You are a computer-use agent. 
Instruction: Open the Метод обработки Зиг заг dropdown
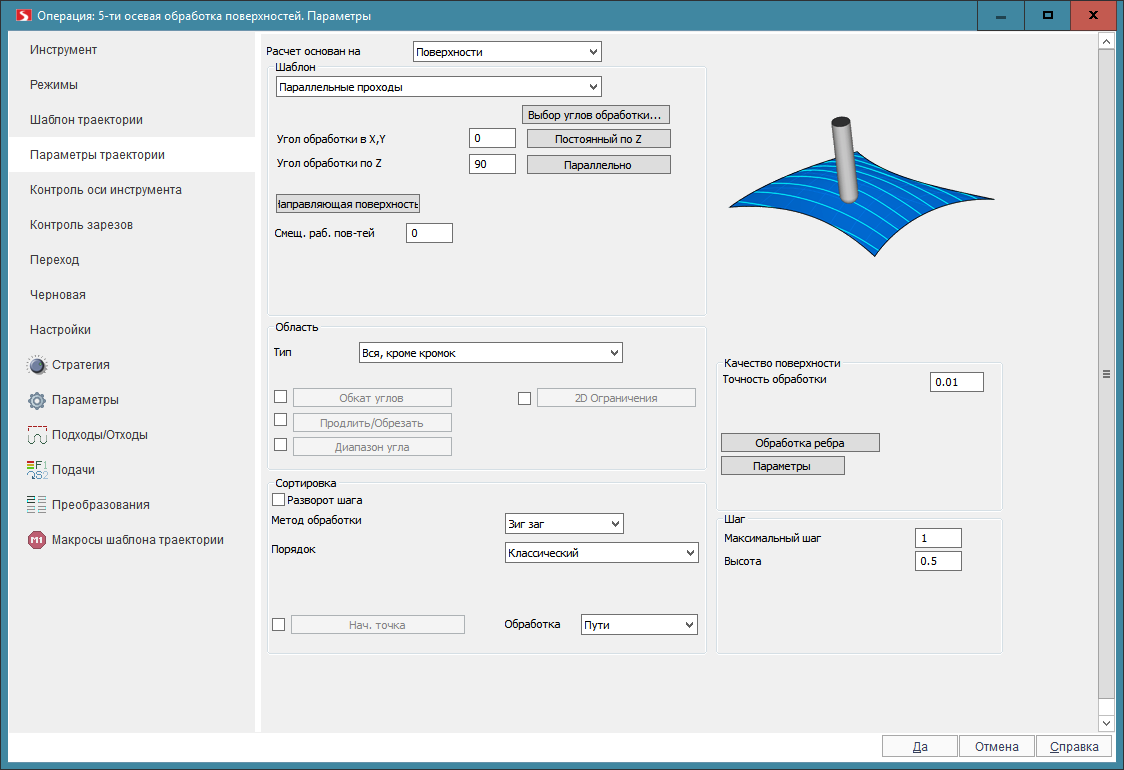pyautogui.click(x=564, y=524)
